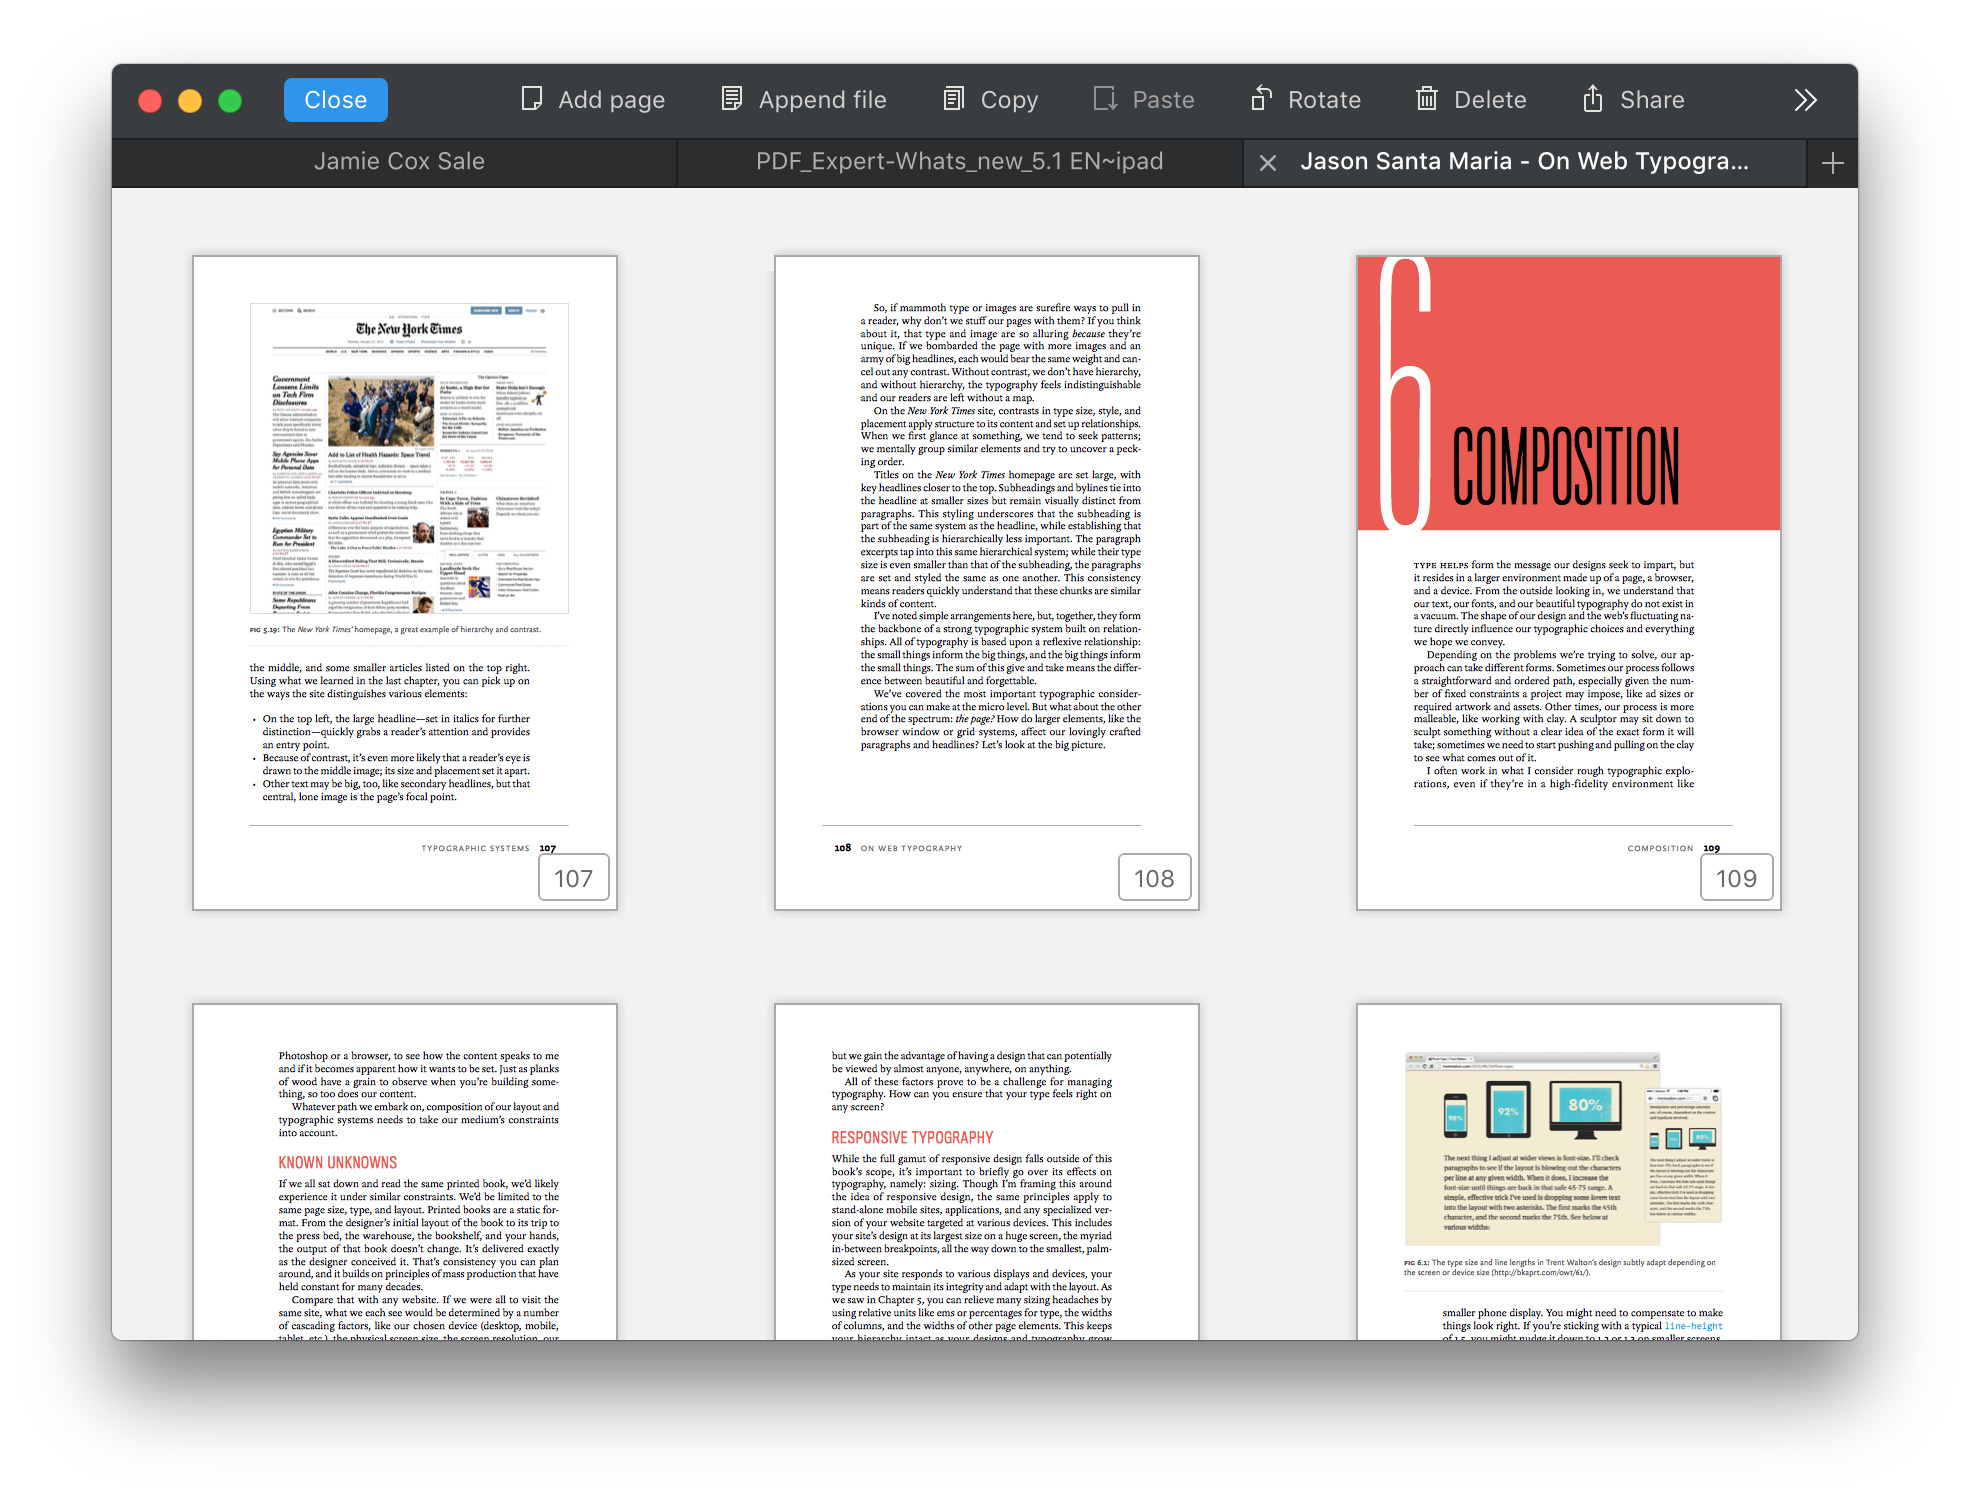Click the Add page label

[x=611, y=100]
